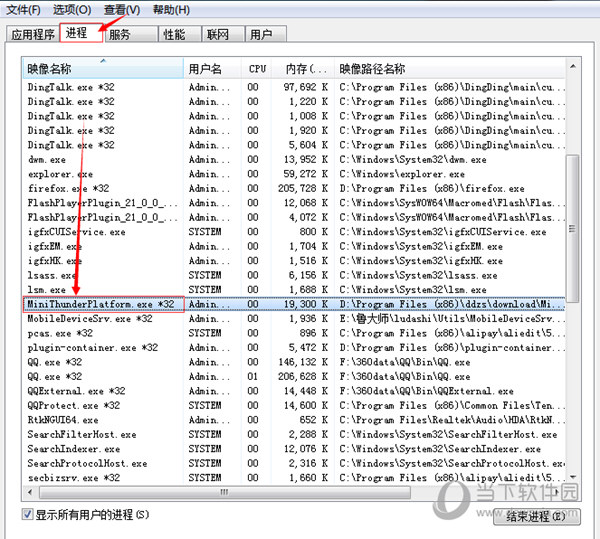Open the 选项(O) menu
600x539 pixels.
point(72,10)
